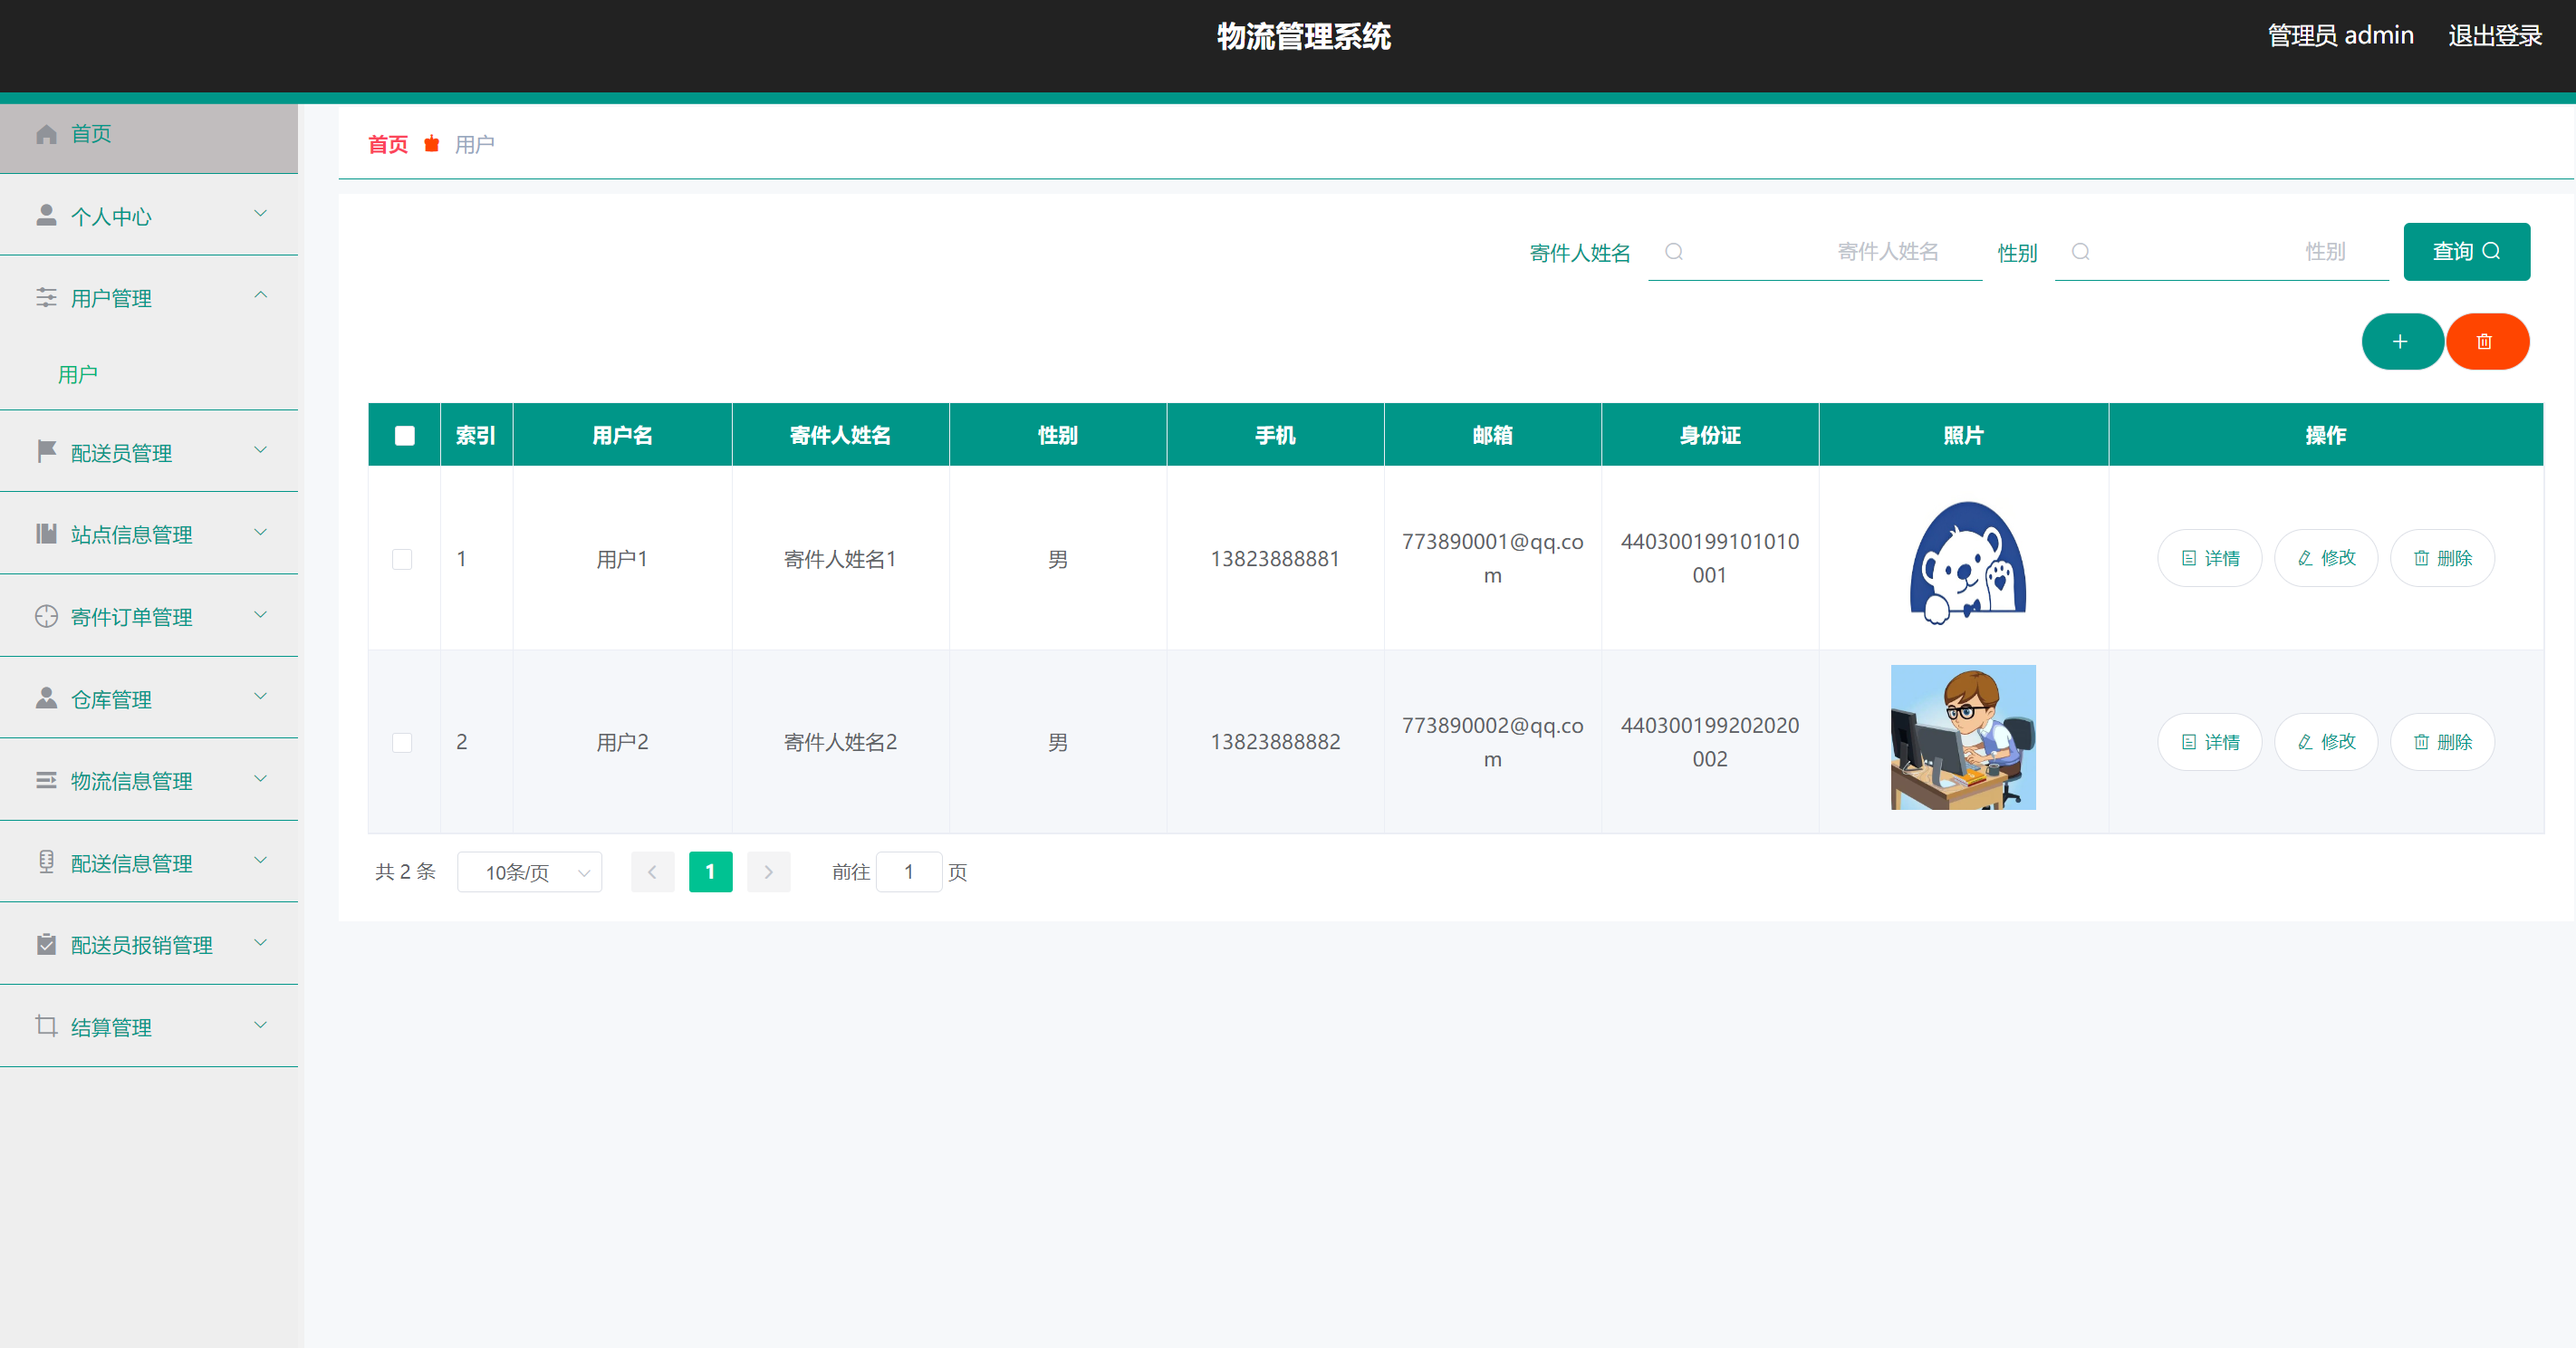2576x1348 pixels.
Task: Click 首页 breadcrumb link
Action: coord(388,145)
